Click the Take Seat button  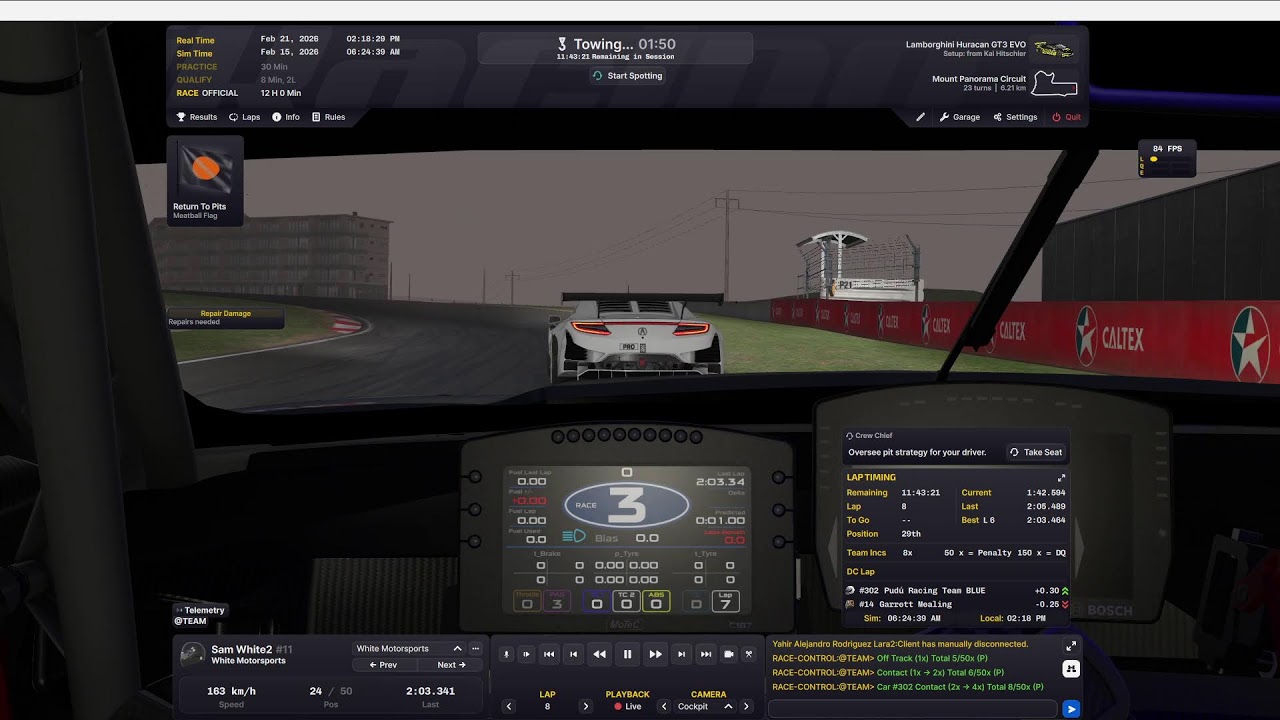coord(1035,452)
